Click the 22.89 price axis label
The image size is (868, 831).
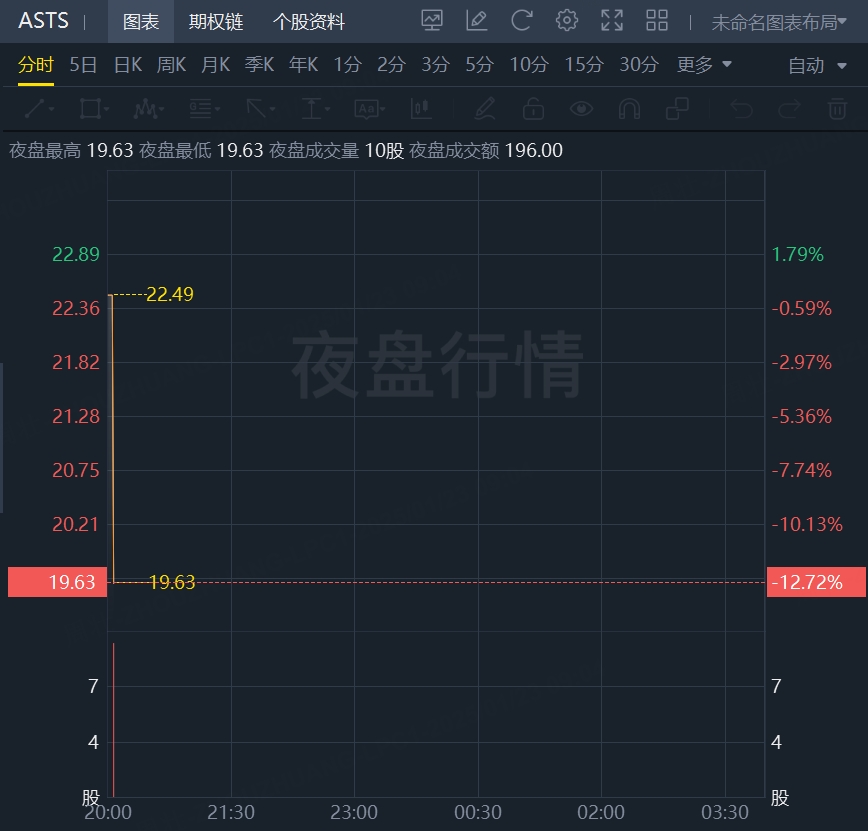[76, 254]
